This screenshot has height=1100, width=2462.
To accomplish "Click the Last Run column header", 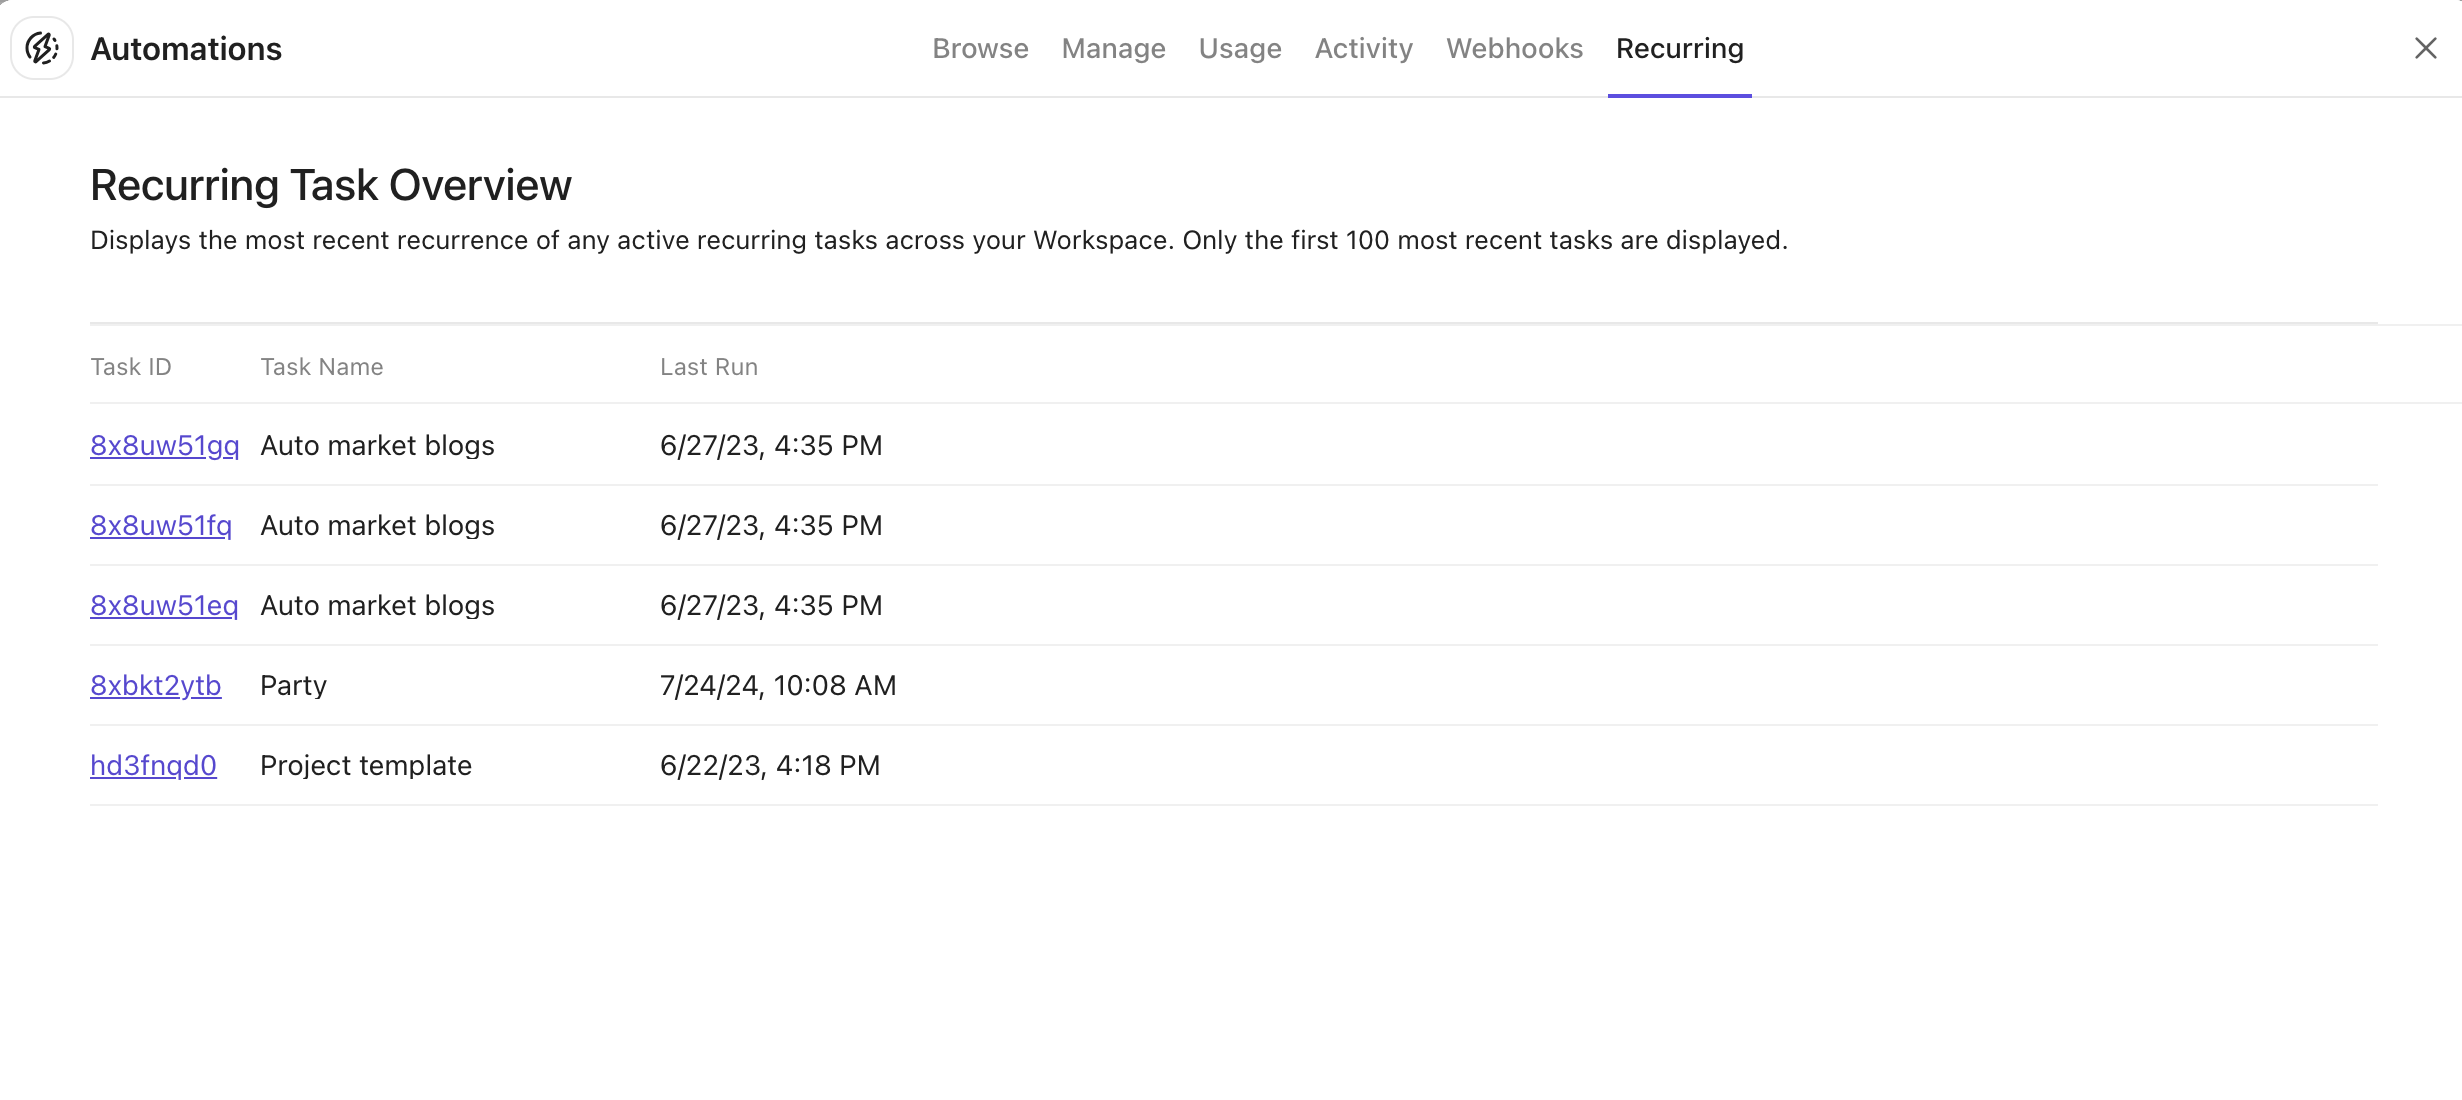I will coord(708,366).
